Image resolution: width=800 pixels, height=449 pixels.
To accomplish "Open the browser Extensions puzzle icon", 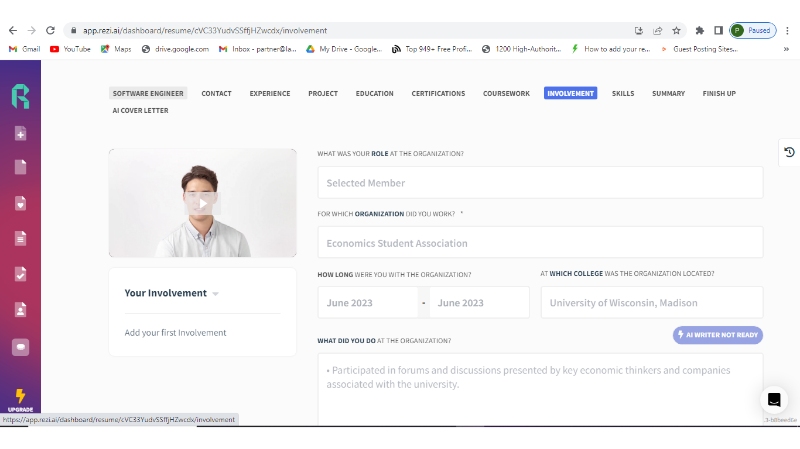I will pos(700,30).
